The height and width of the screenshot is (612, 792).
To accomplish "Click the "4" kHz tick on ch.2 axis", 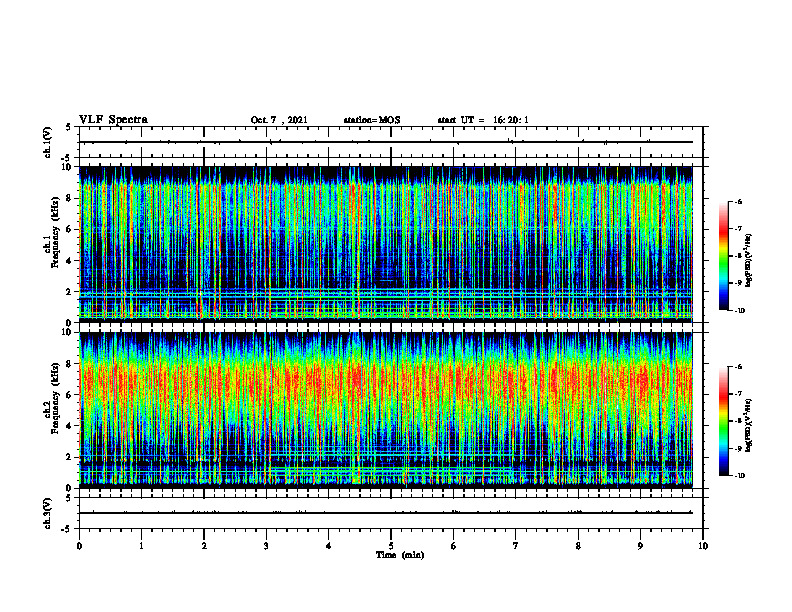I will click(x=69, y=426).
